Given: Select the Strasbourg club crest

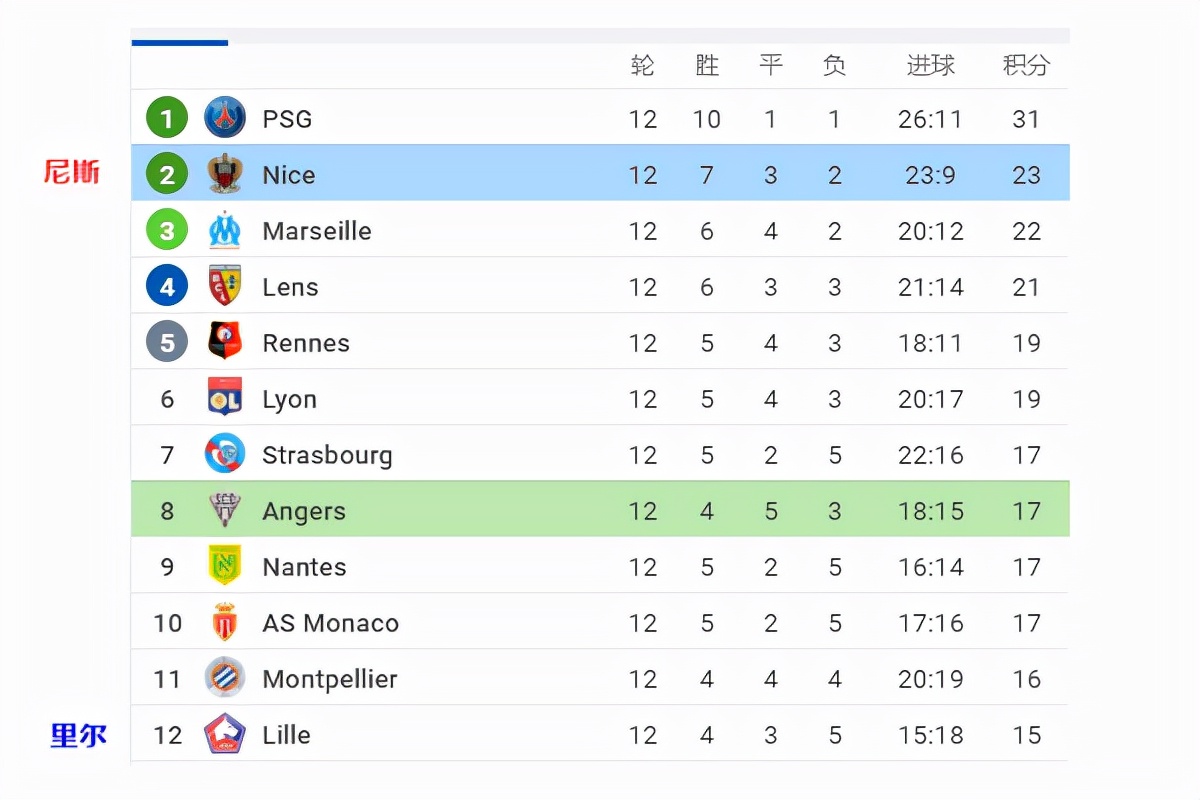Looking at the screenshot, I should [225, 454].
